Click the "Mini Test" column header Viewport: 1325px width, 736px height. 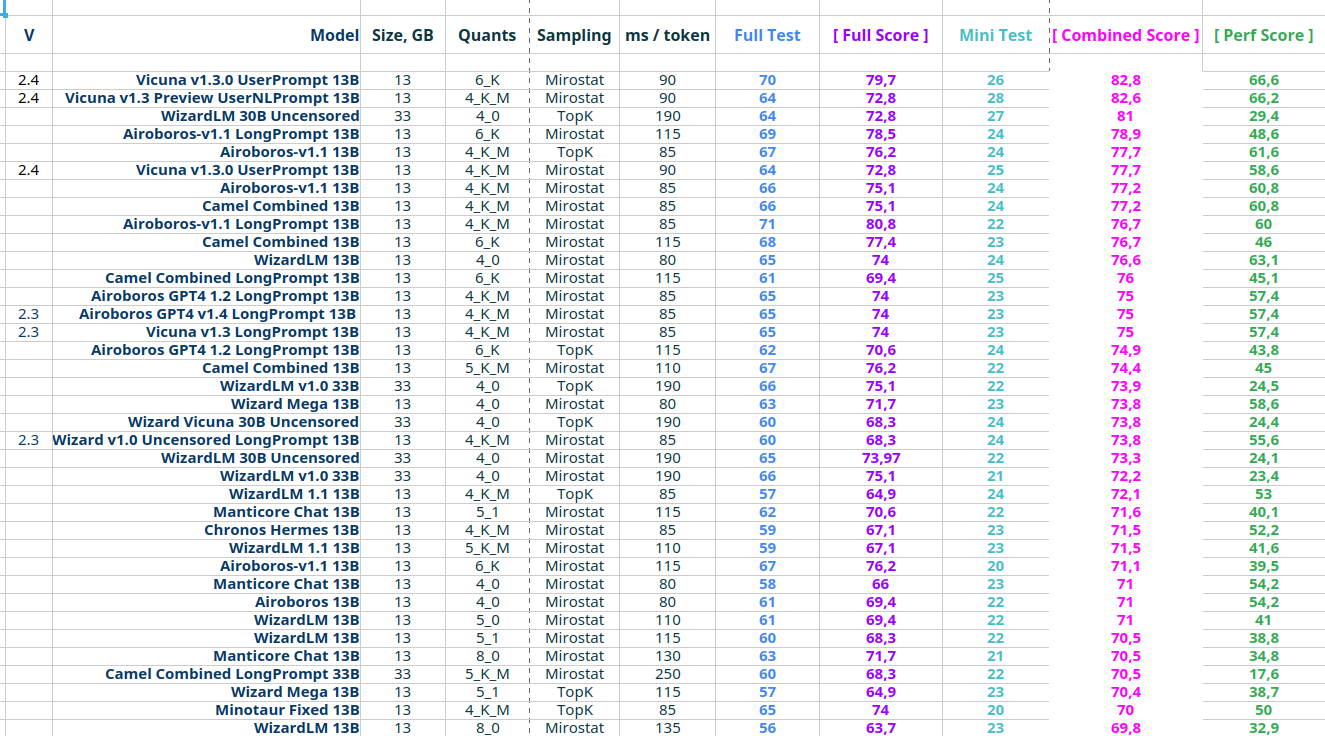pos(995,35)
